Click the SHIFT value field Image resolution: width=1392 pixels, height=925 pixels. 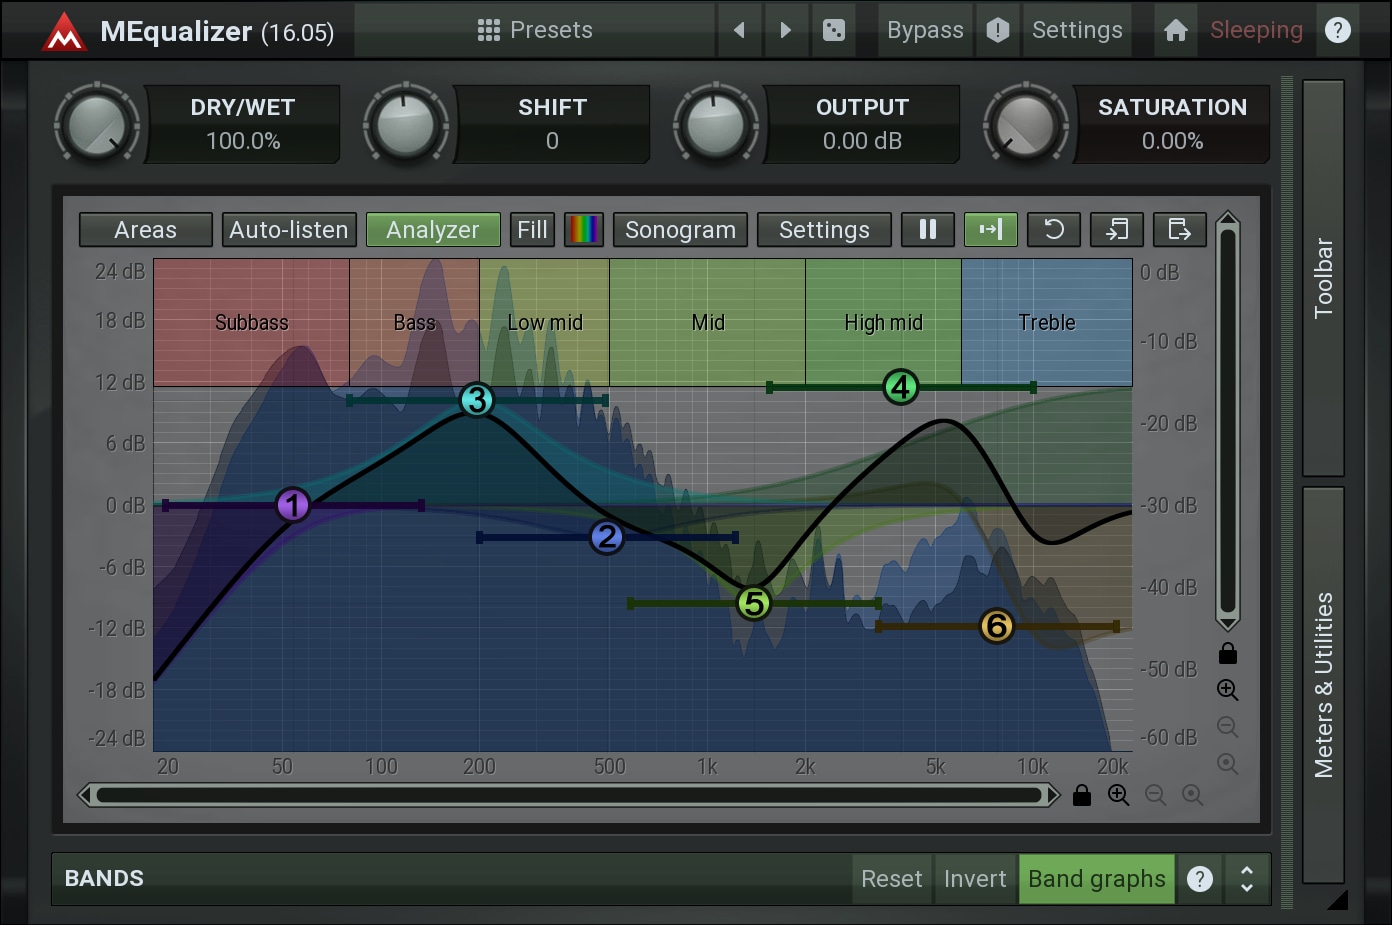coord(552,141)
